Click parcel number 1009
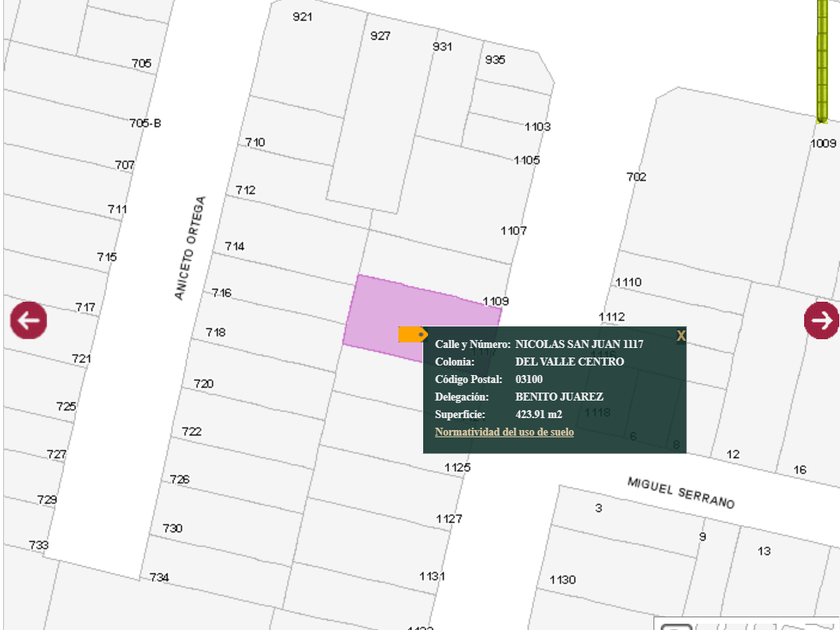 tap(822, 144)
